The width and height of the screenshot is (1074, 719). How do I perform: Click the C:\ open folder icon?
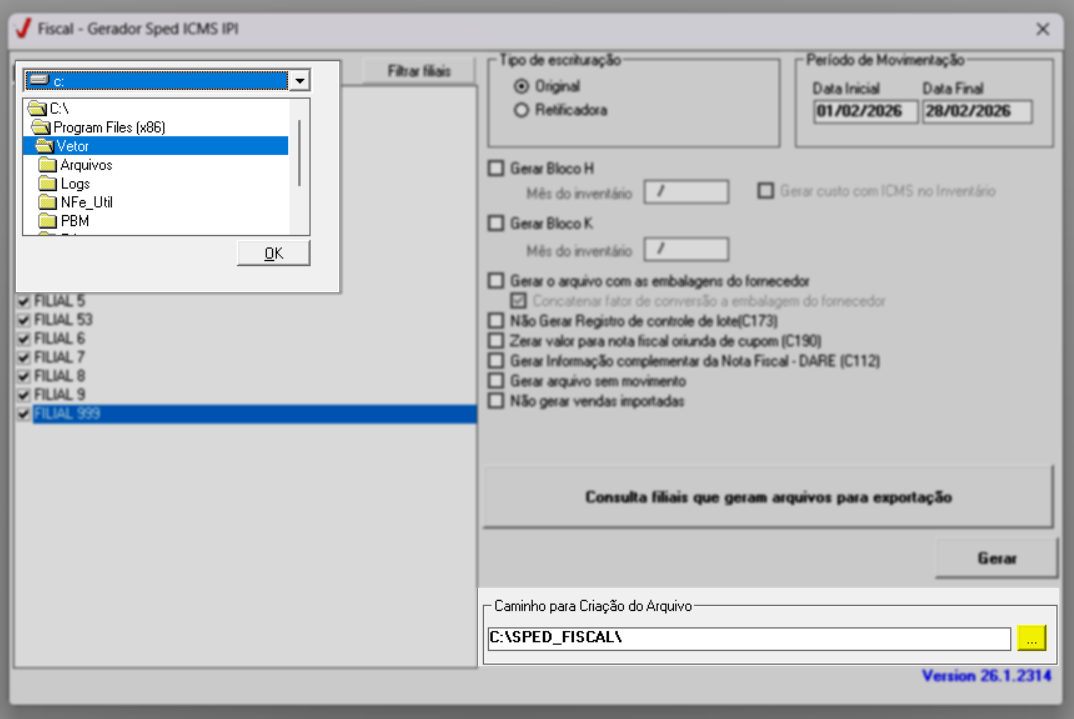37,108
